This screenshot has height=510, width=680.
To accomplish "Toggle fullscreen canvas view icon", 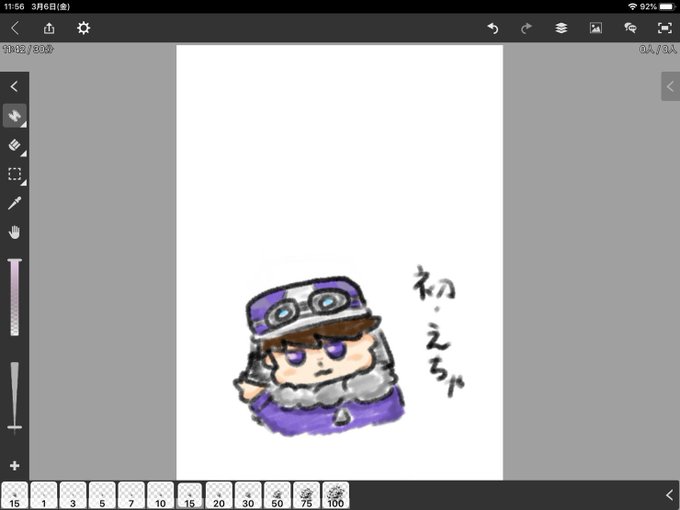I will [665, 28].
